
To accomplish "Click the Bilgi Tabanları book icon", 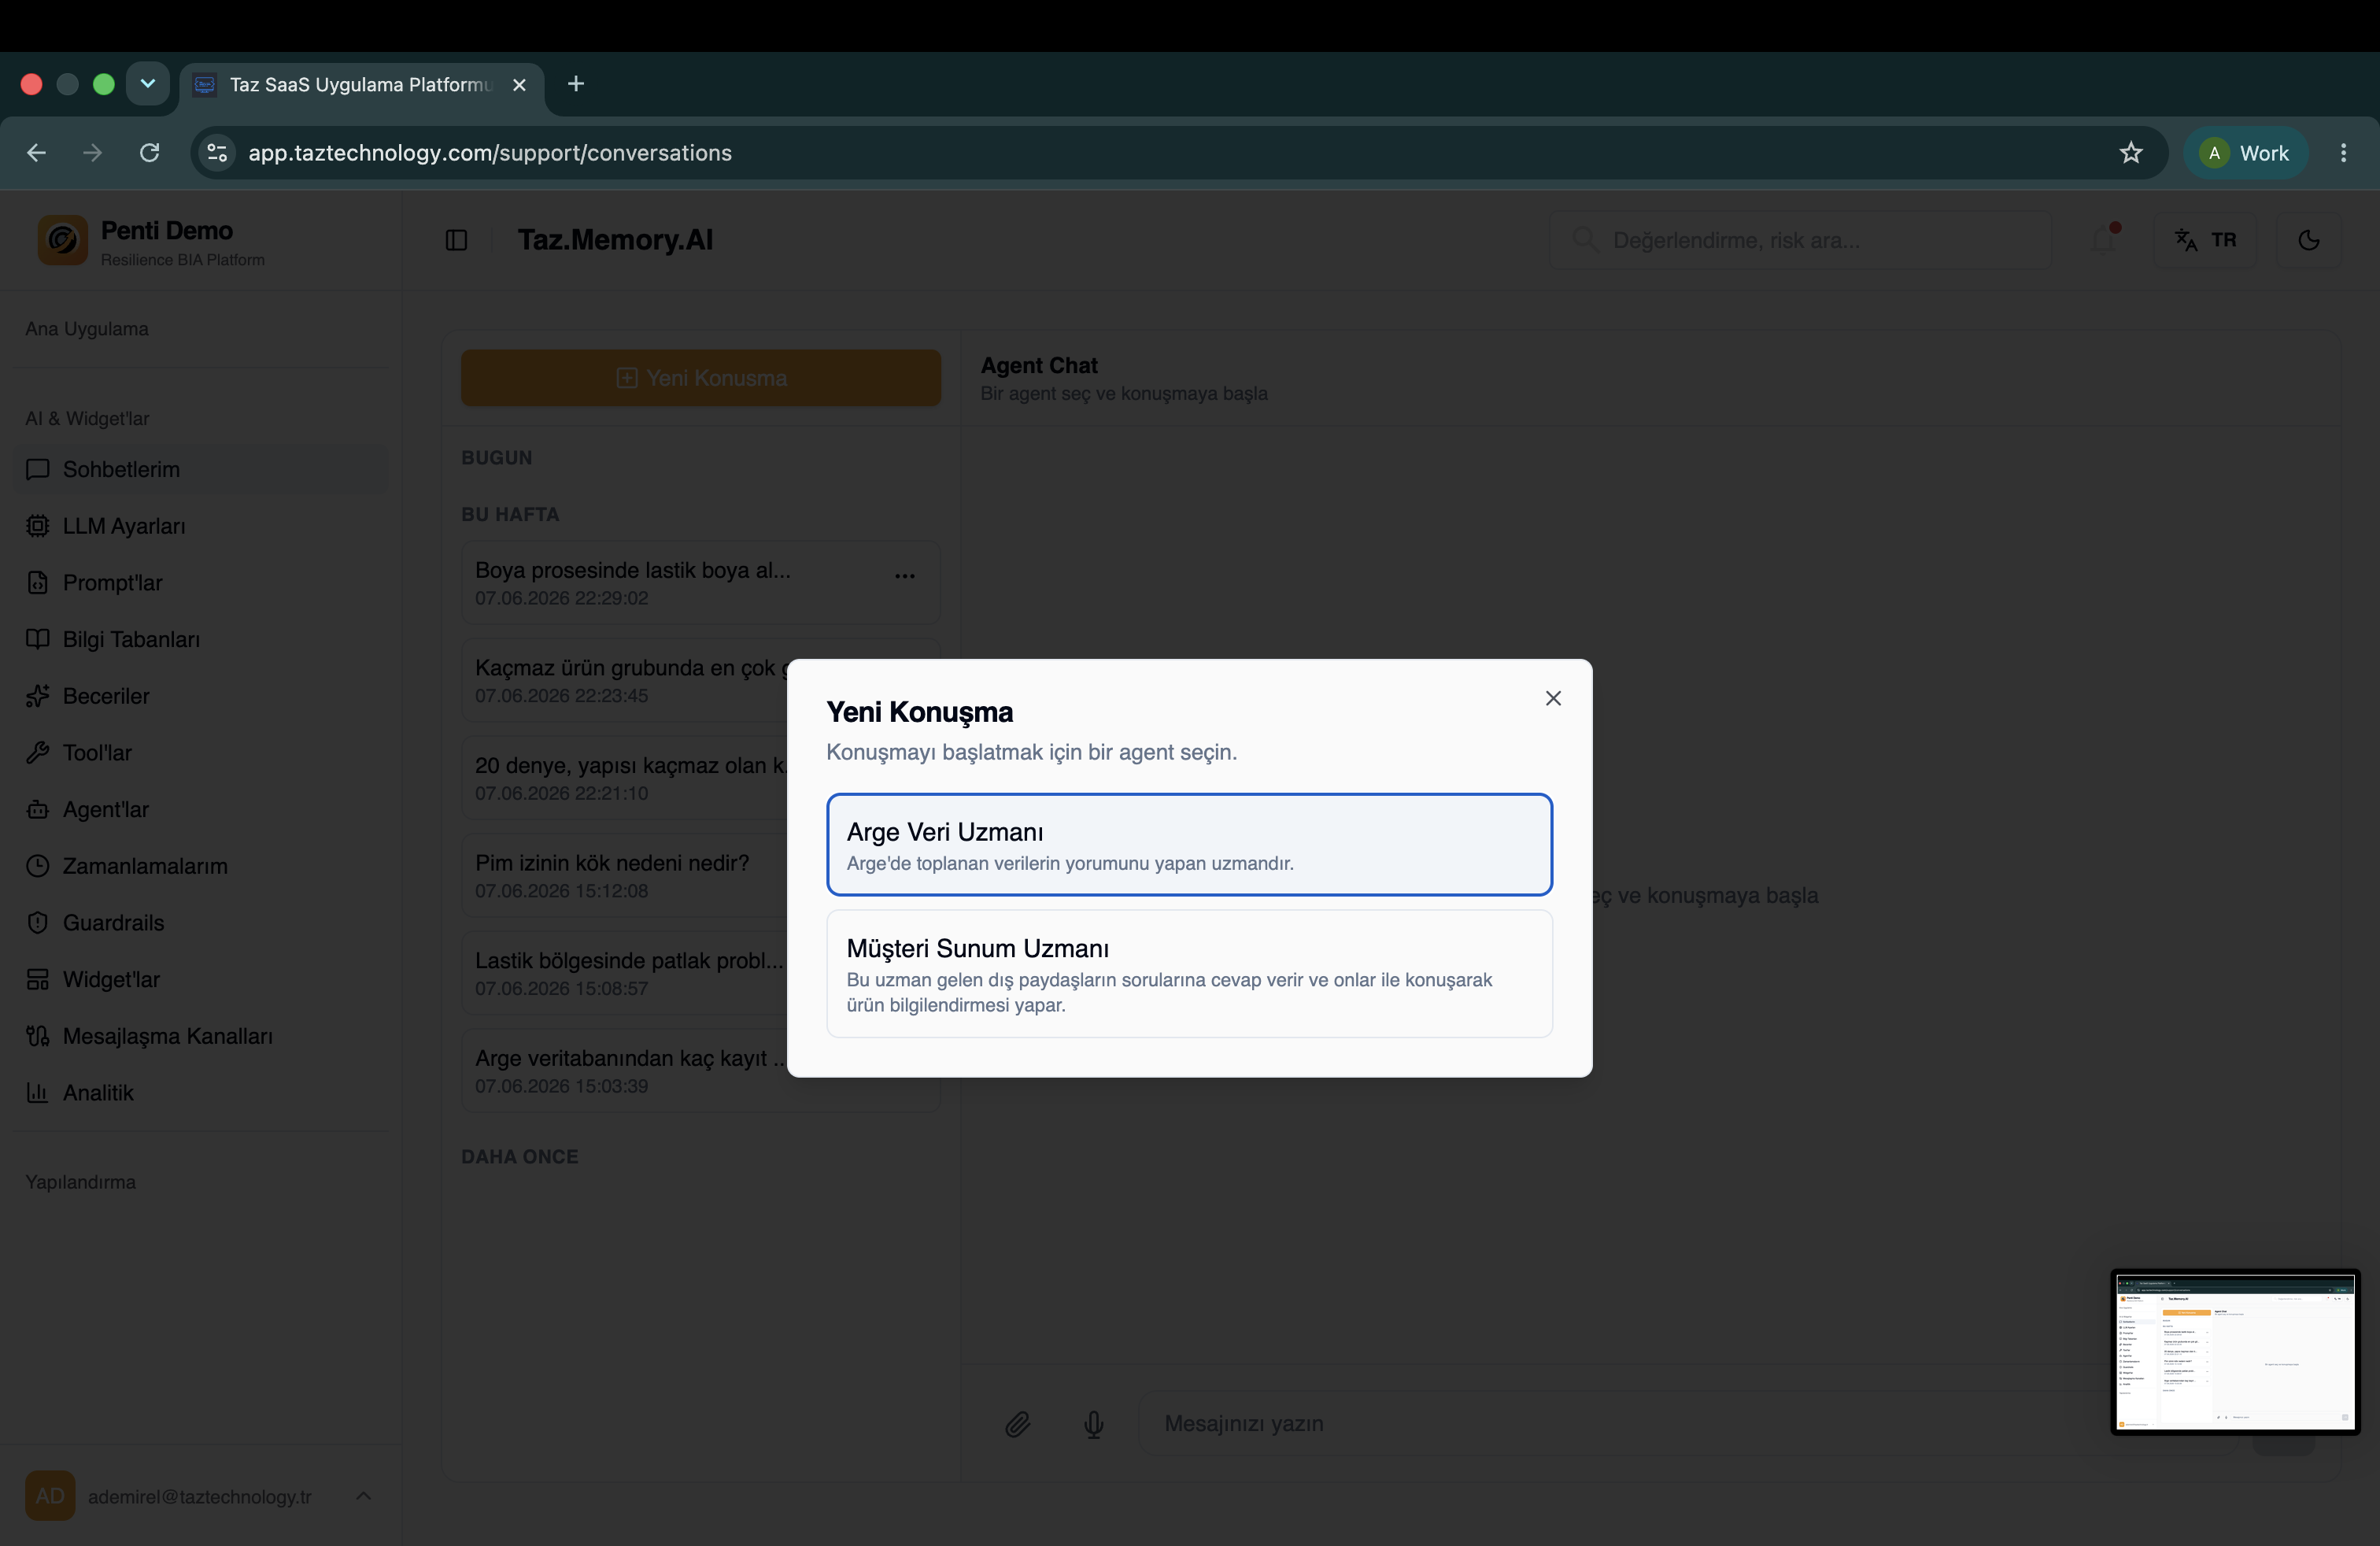I will point(37,639).
